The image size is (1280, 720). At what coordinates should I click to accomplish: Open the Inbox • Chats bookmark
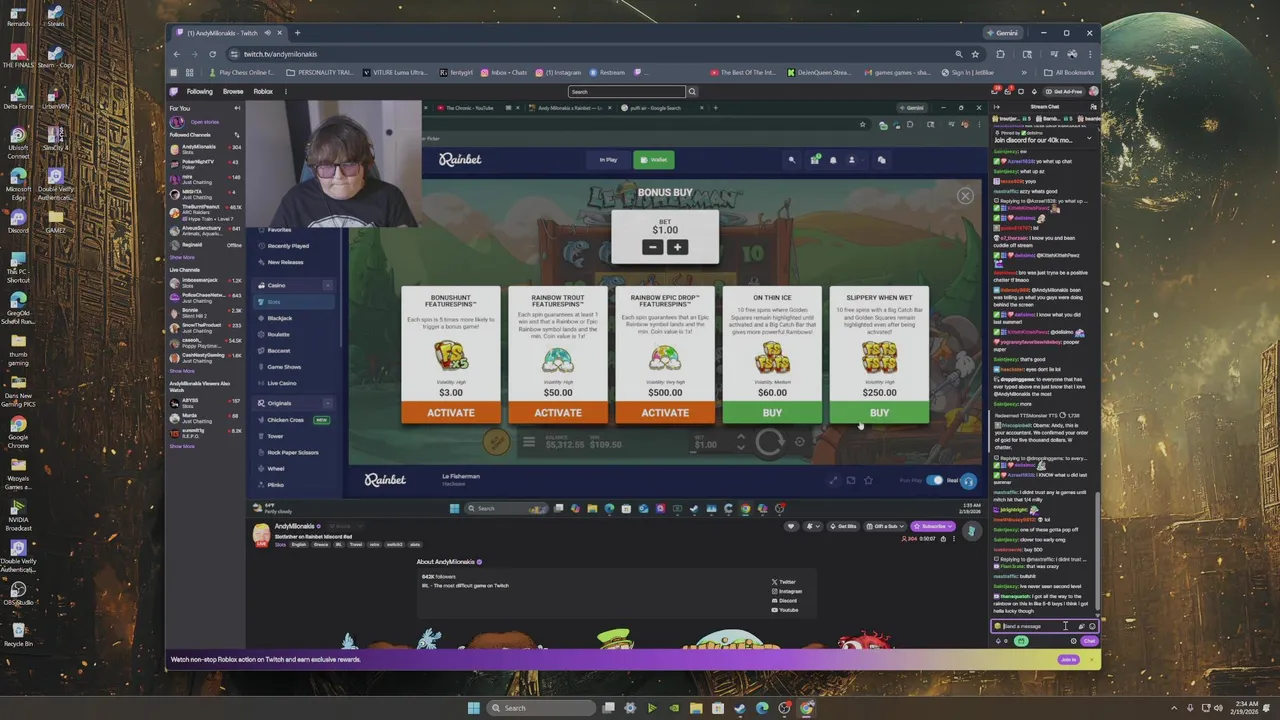504,72
